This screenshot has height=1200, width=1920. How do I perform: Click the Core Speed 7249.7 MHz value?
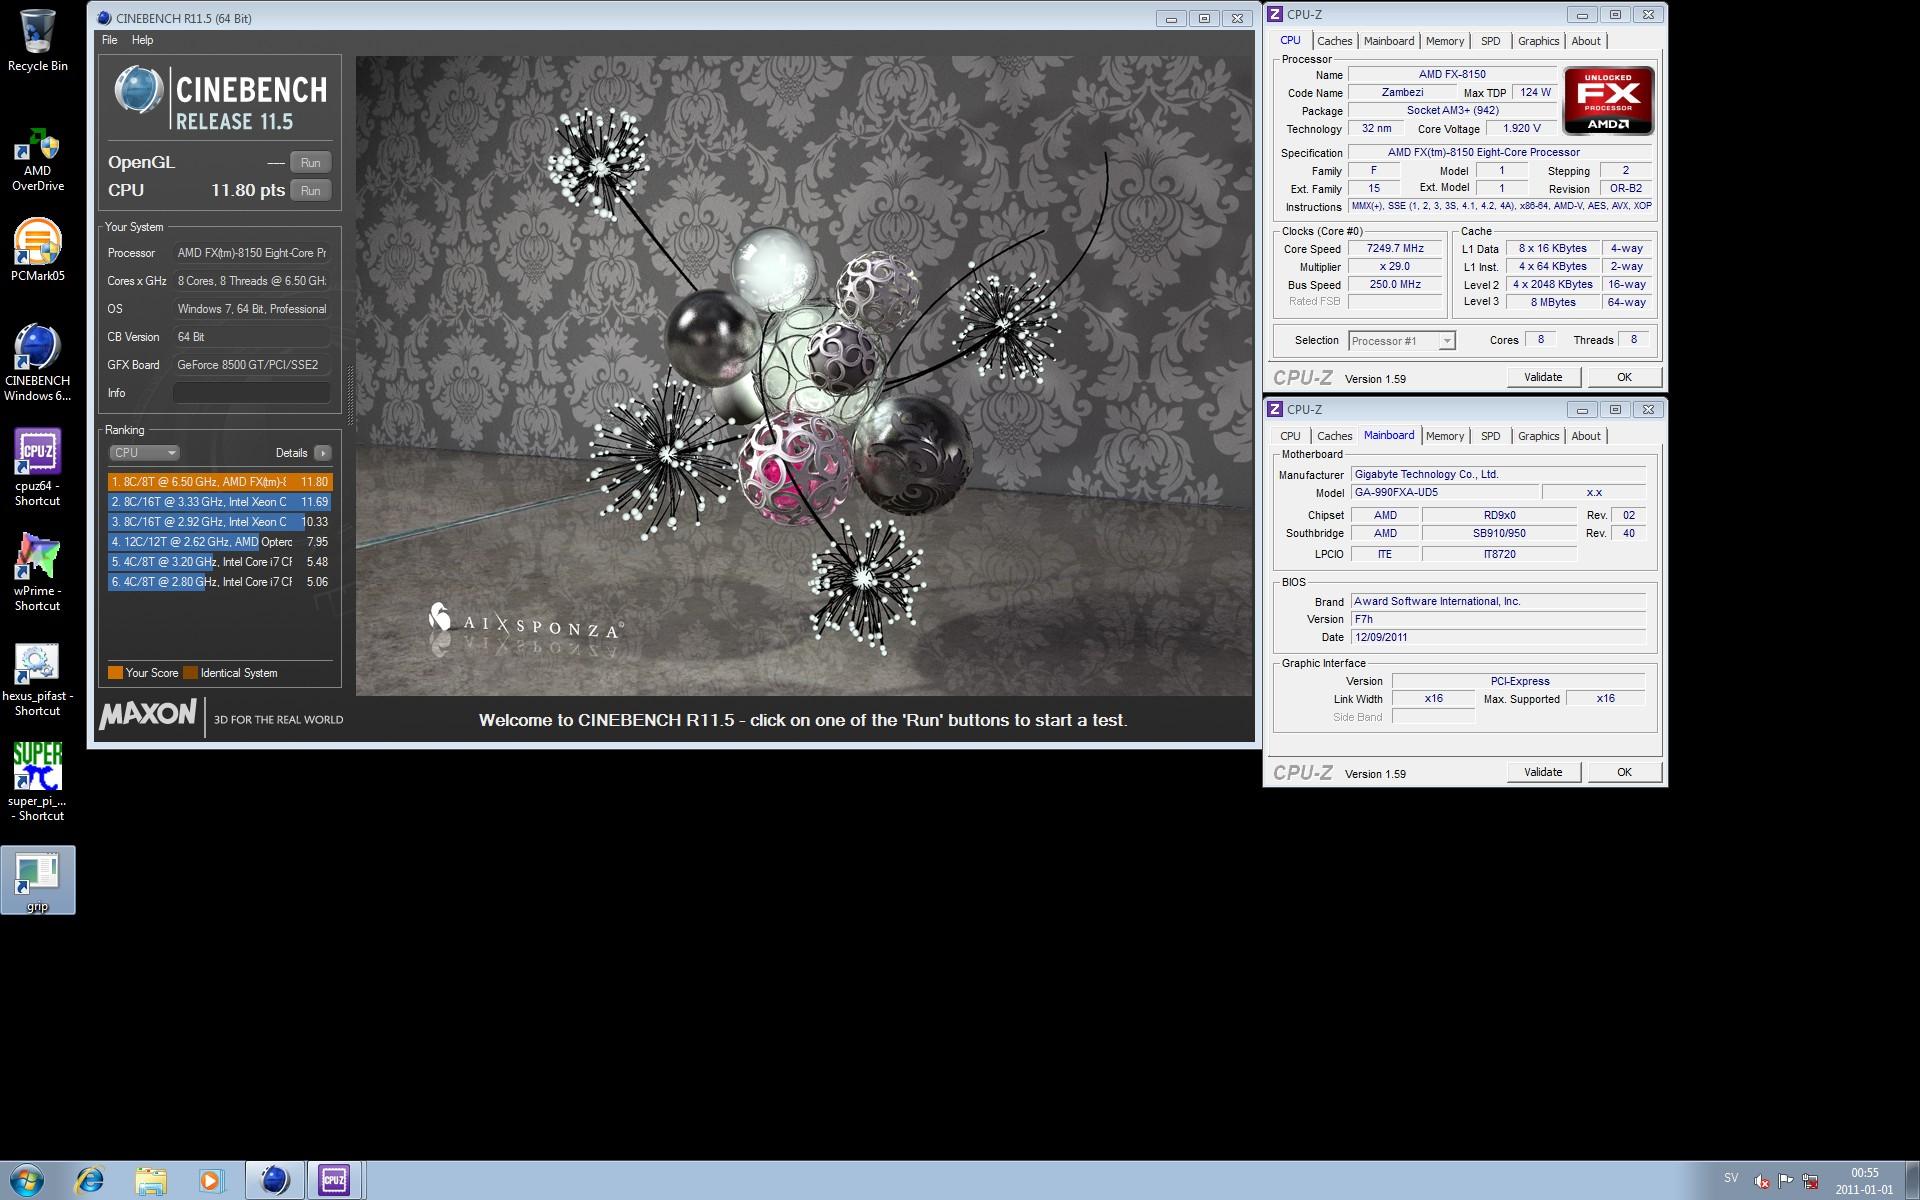point(1395,249)
